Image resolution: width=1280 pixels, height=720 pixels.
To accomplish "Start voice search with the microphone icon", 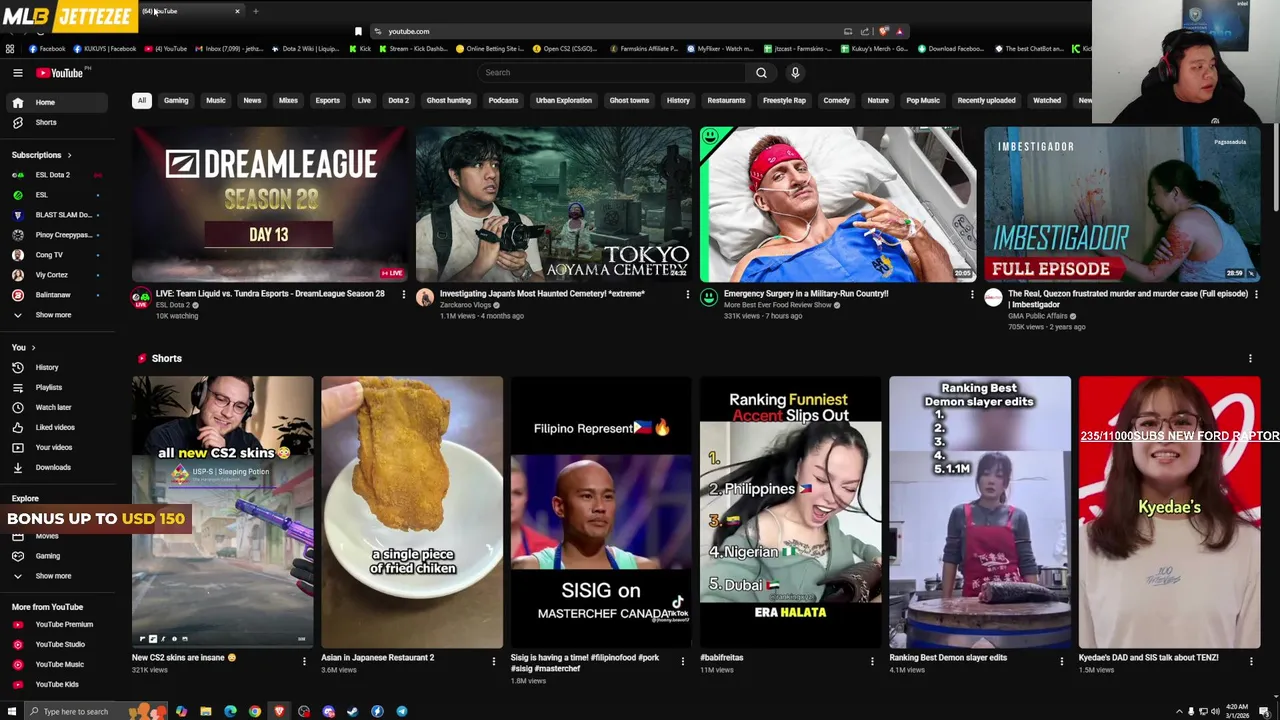I will click(x=795, y=72).
